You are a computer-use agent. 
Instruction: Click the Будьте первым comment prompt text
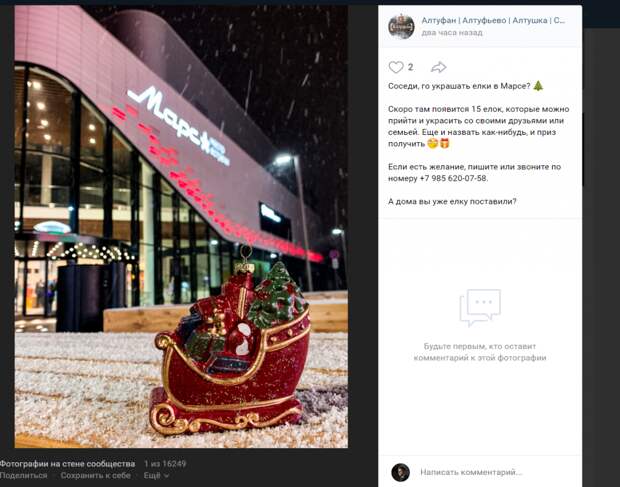click(x=480, y=352)
